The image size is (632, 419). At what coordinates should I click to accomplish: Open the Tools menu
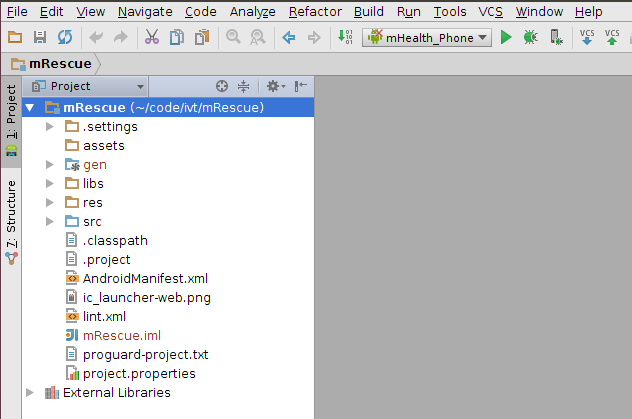(x=450, y=12)
